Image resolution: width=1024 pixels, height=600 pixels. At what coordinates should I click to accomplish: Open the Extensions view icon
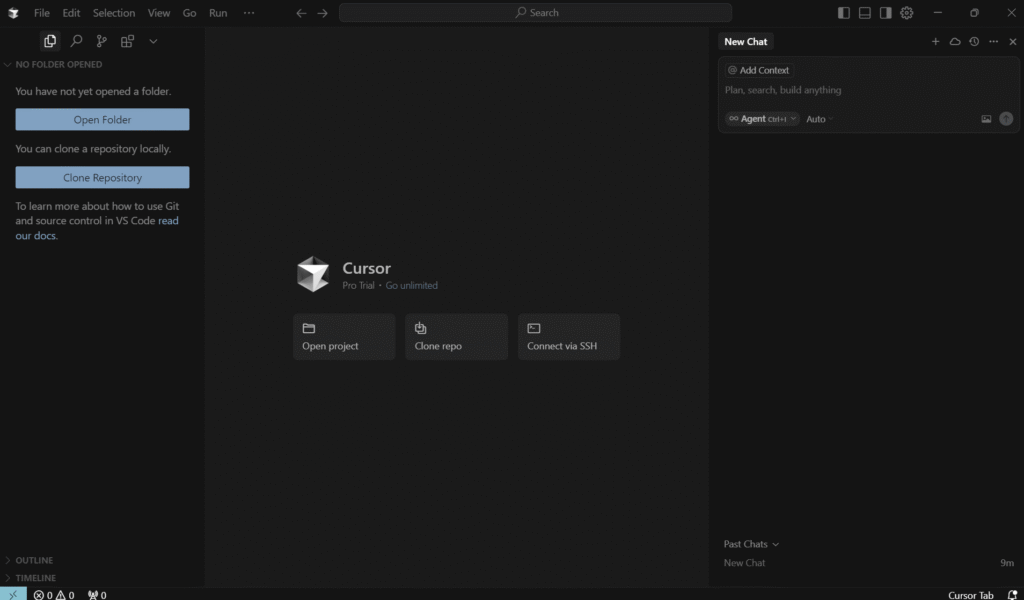click(x=127, y=41)
